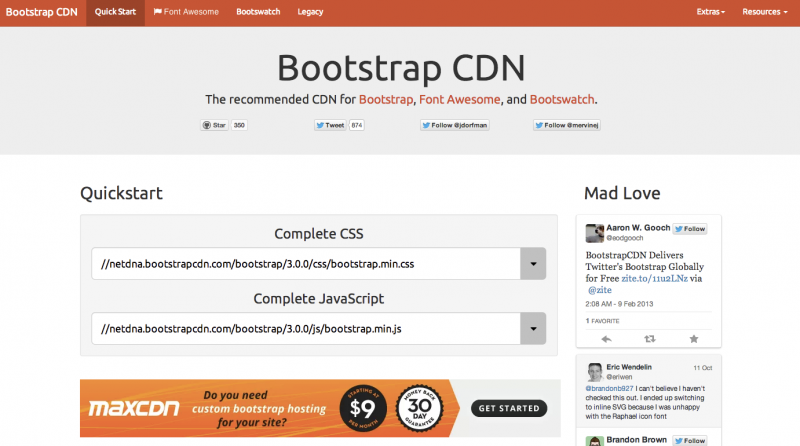Screen dimensions: 800x446
Task: View the 1 Favorite count
Action: (603, 321)
